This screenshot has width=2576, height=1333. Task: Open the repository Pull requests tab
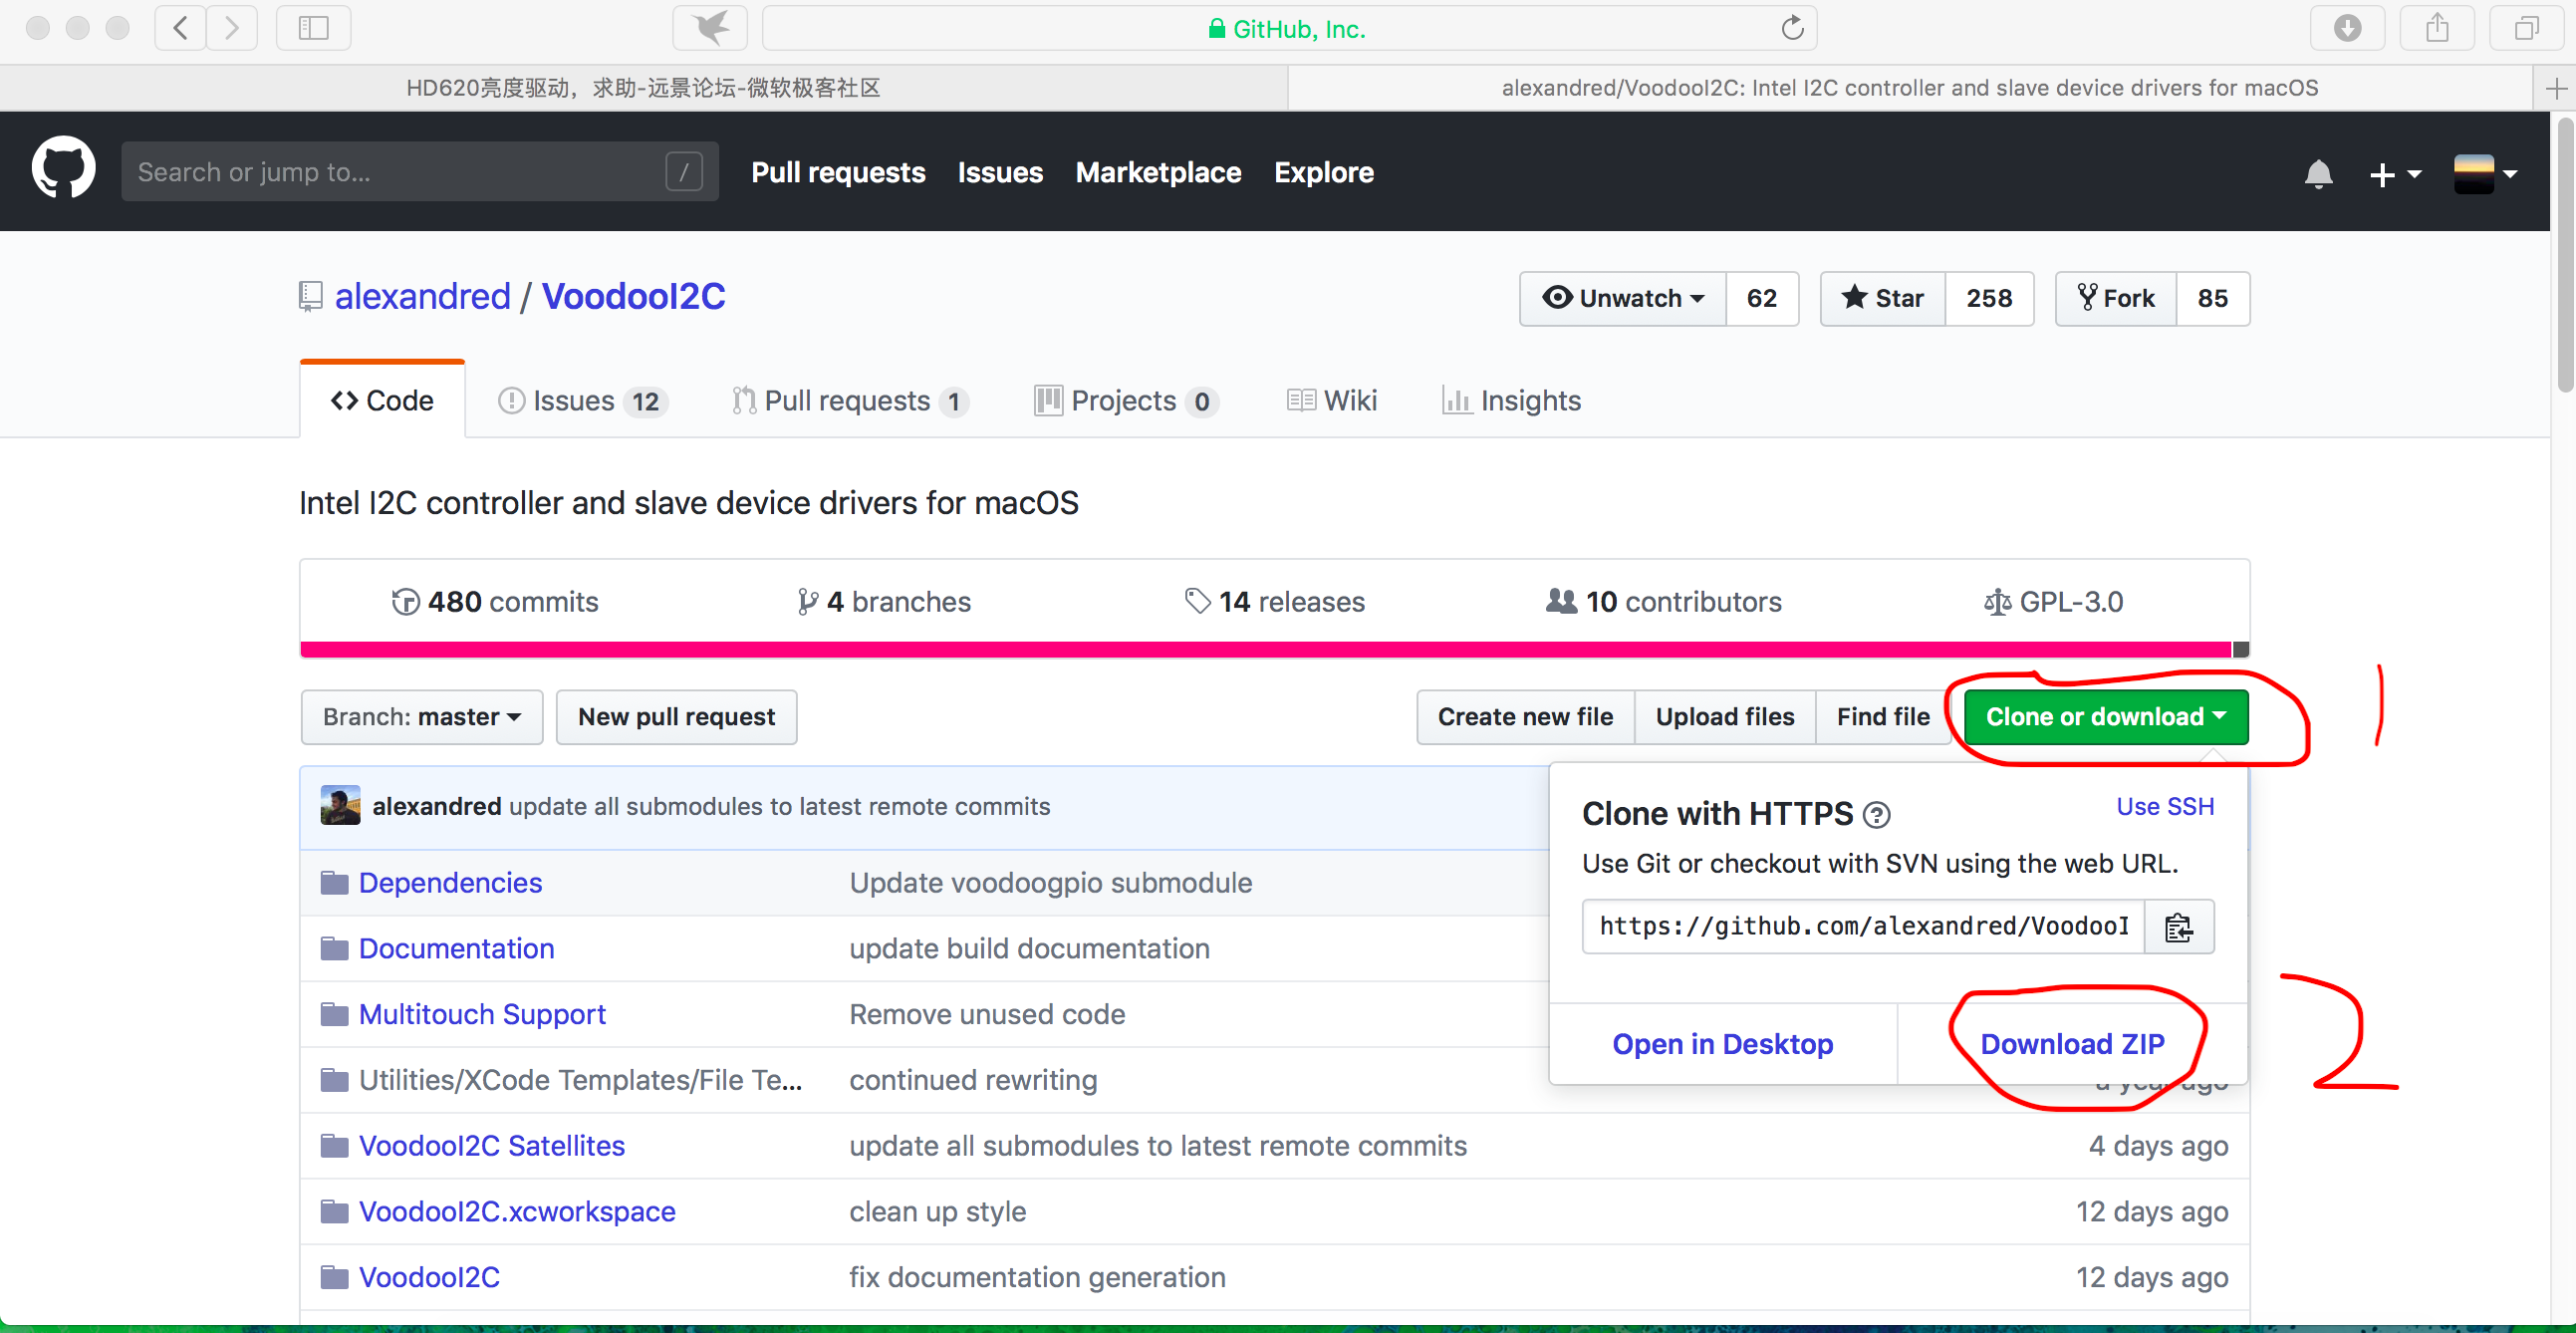click(850, 401)
